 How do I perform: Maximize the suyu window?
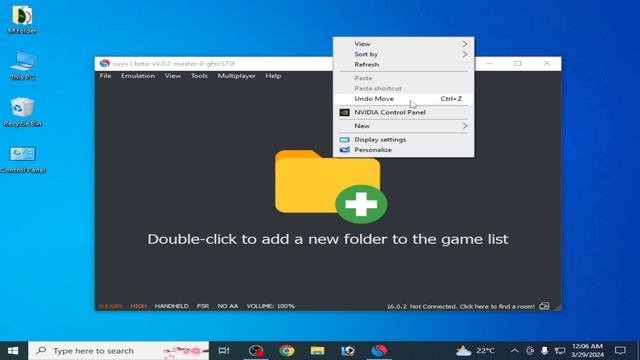(518, 63)
